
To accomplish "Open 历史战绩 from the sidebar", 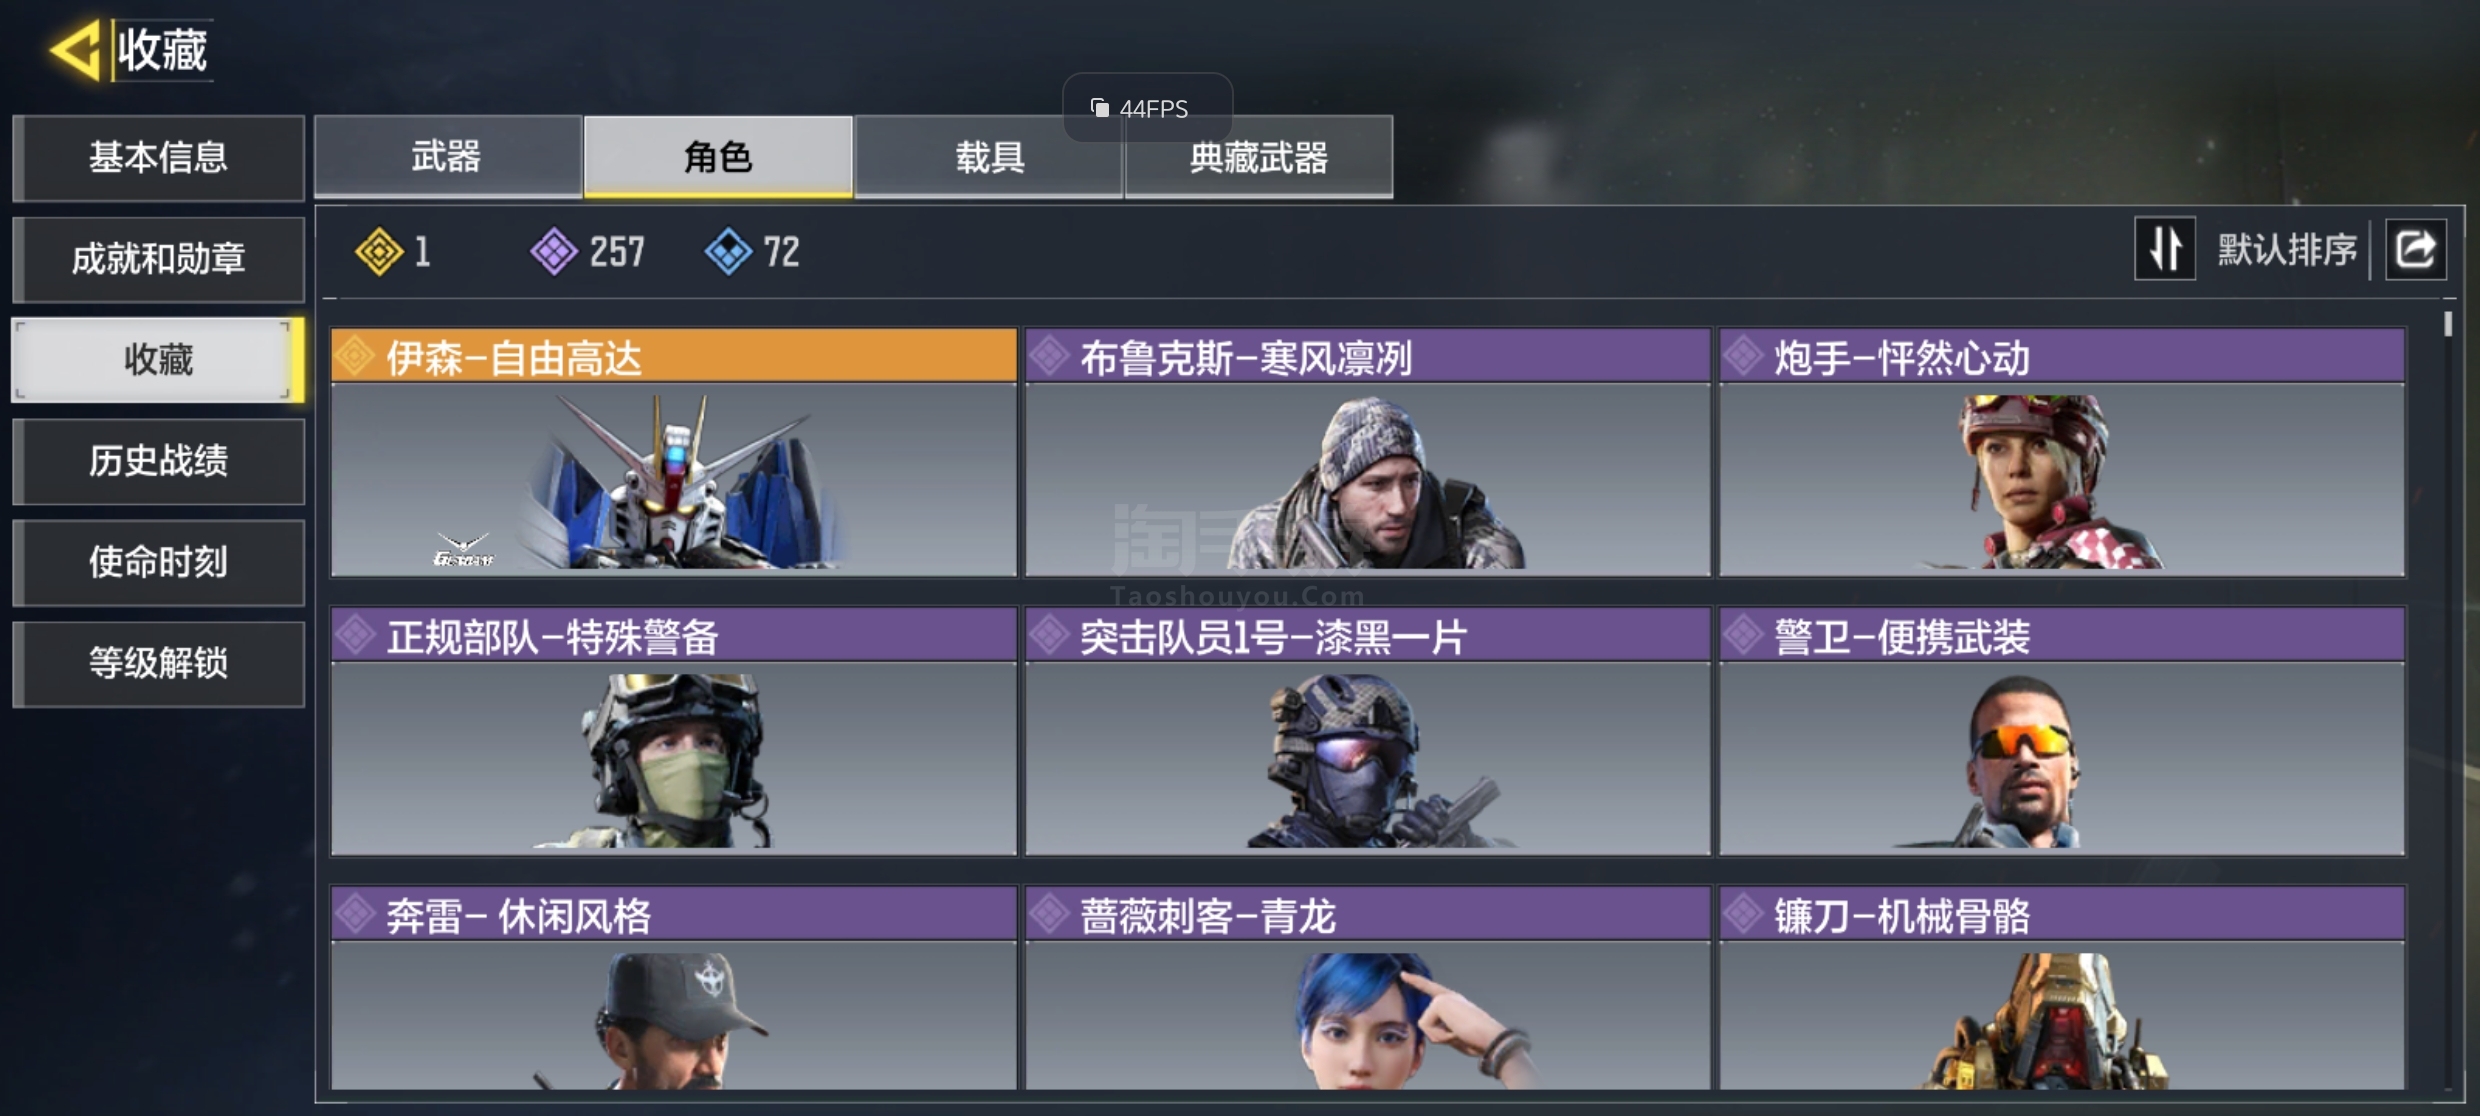I will tap(158, 461).
